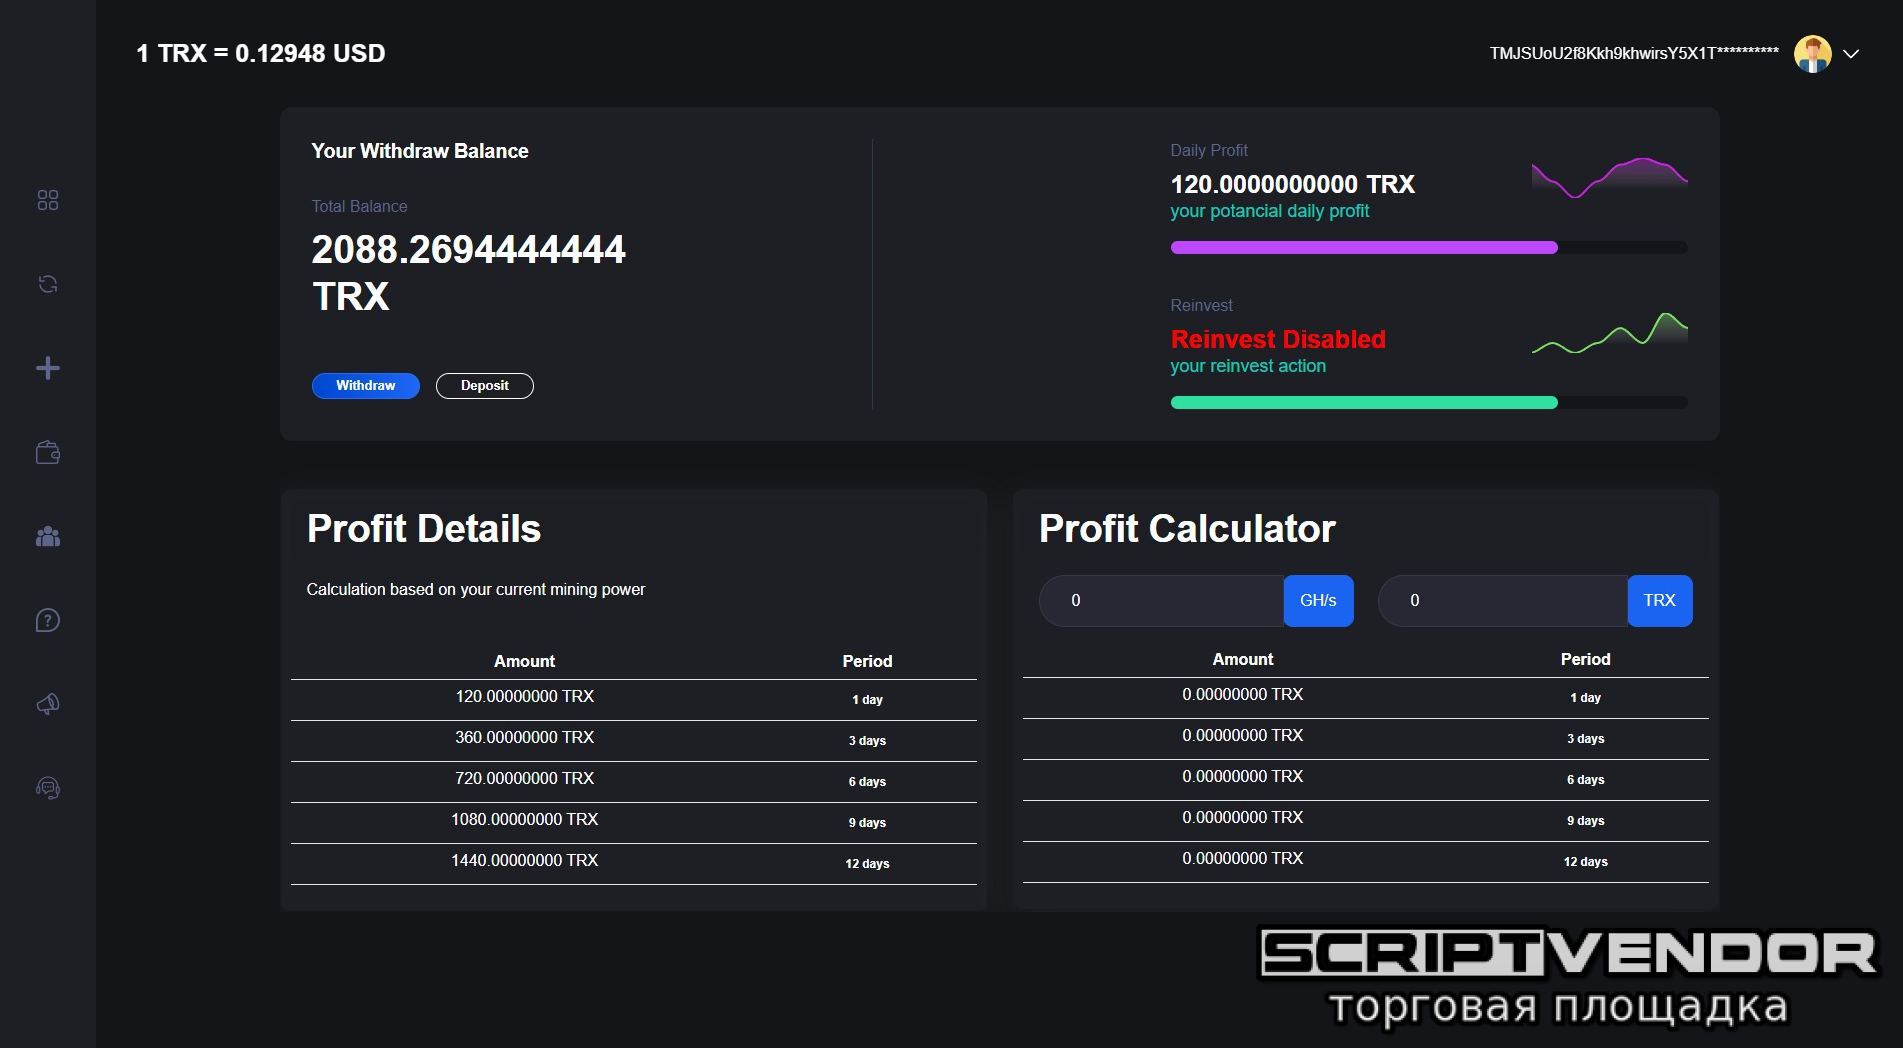This screenshot has width=1903, height=1048.
Task: Click 'your reinvest action' text
Action: pyautogui.click(x=1248, y=366)
